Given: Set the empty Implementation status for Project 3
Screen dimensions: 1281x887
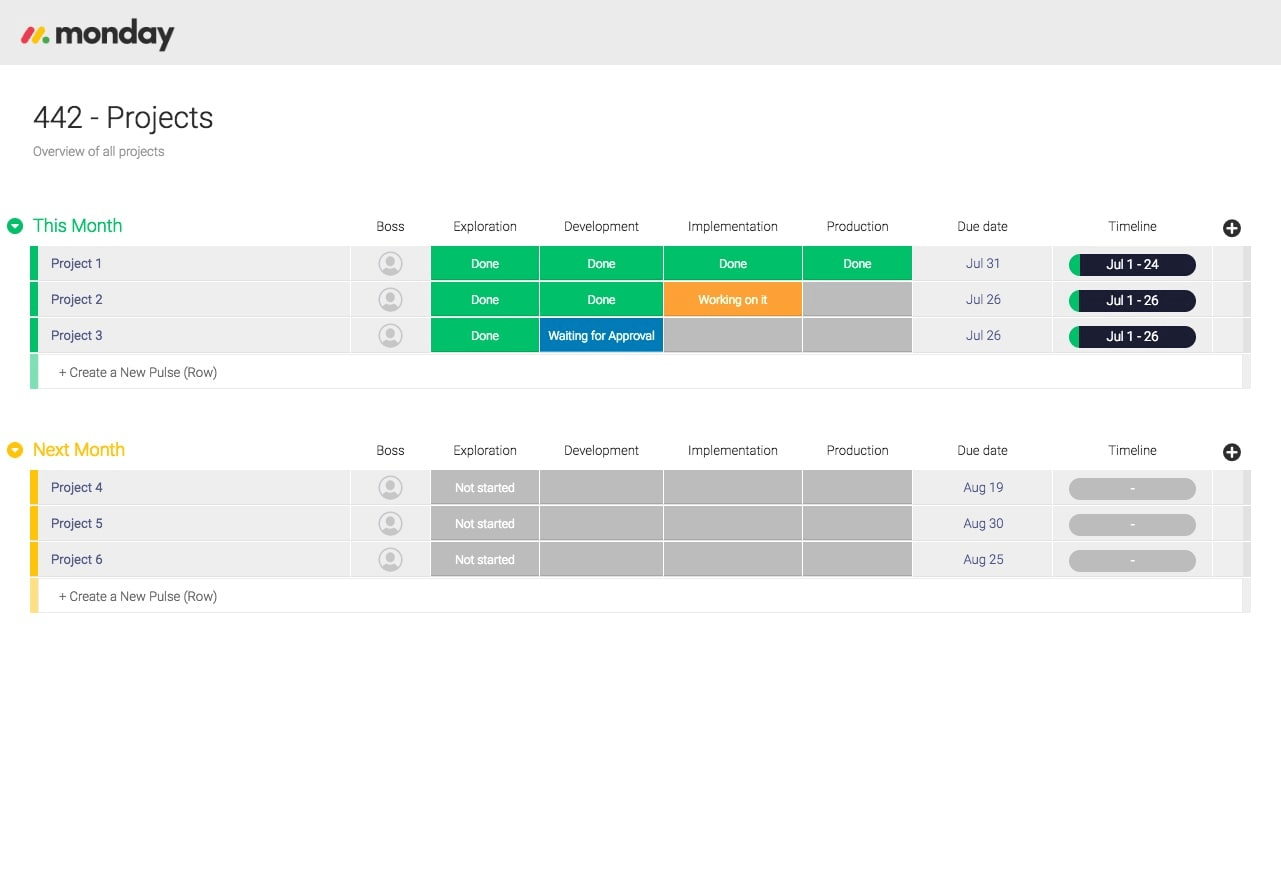Looking at the screenshot, I should (x=733, y=336).
